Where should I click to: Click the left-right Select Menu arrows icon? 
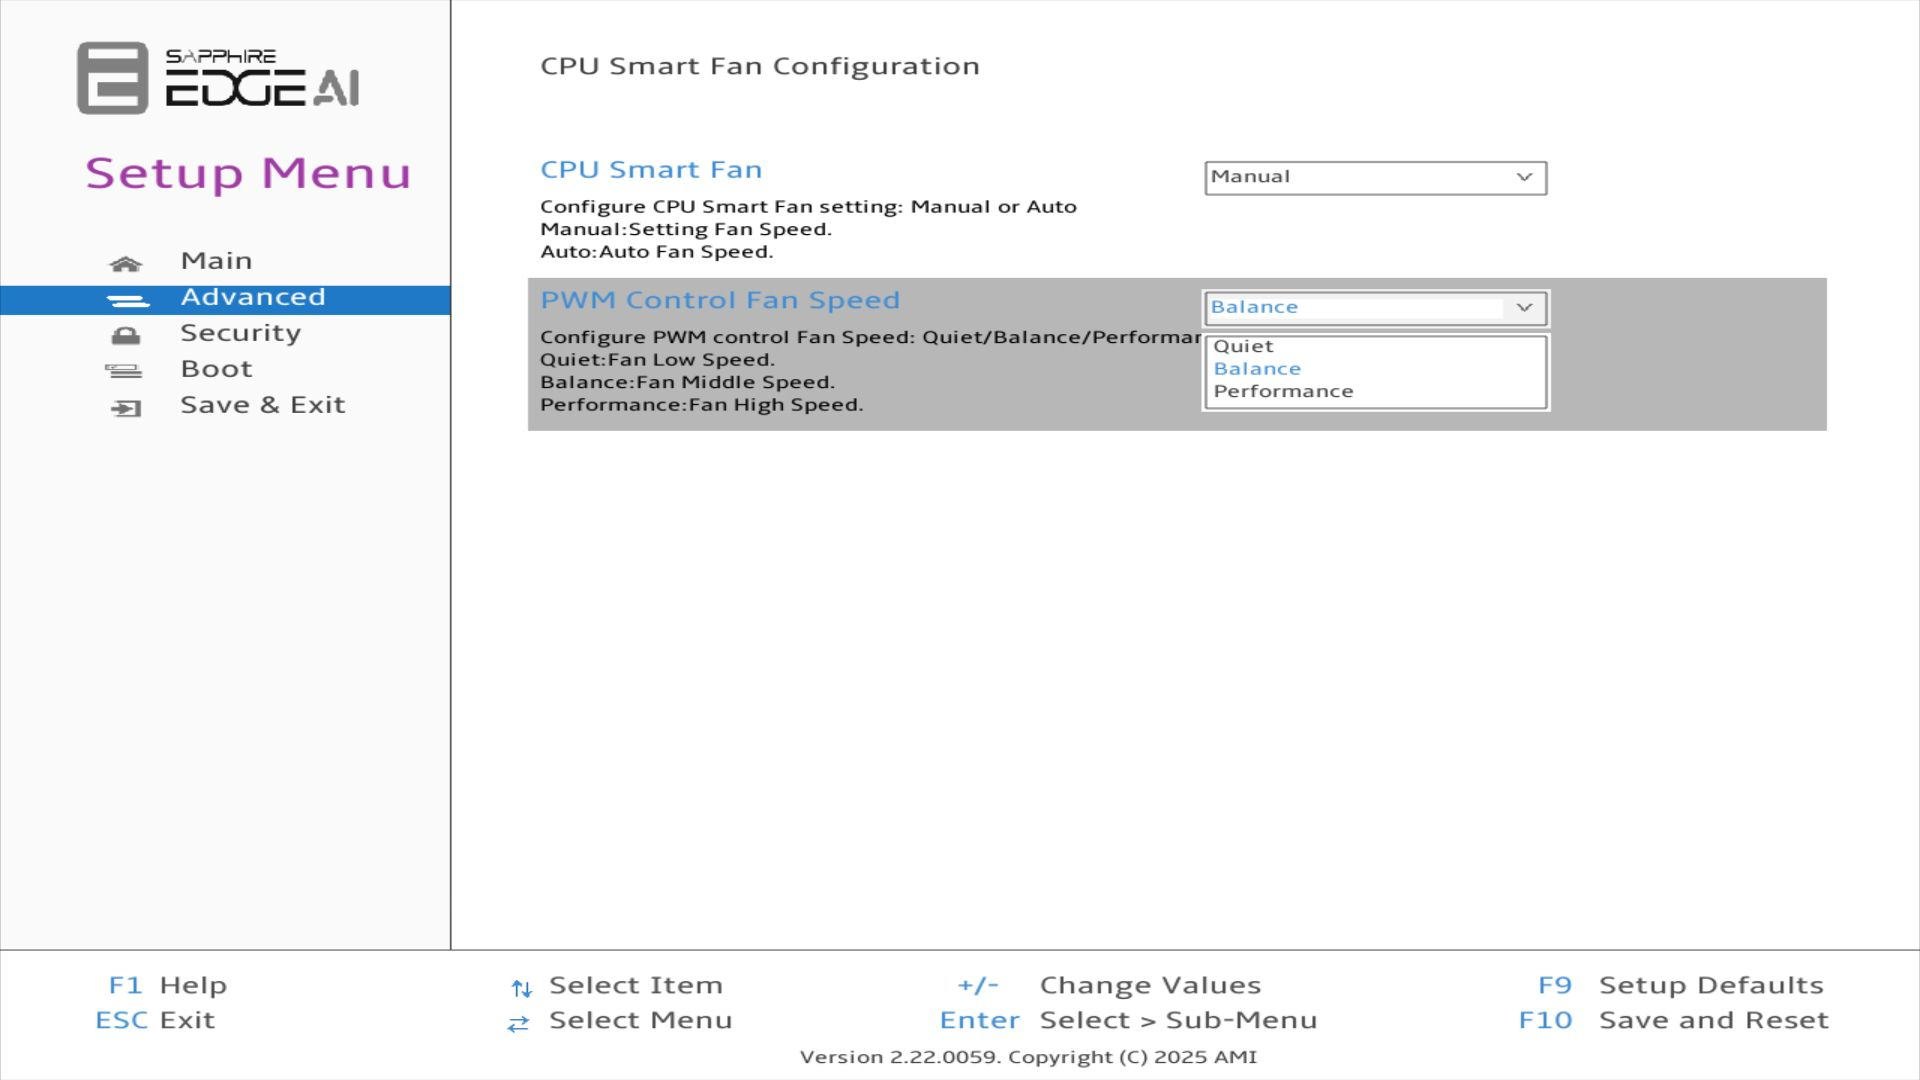coord(518,1024)
